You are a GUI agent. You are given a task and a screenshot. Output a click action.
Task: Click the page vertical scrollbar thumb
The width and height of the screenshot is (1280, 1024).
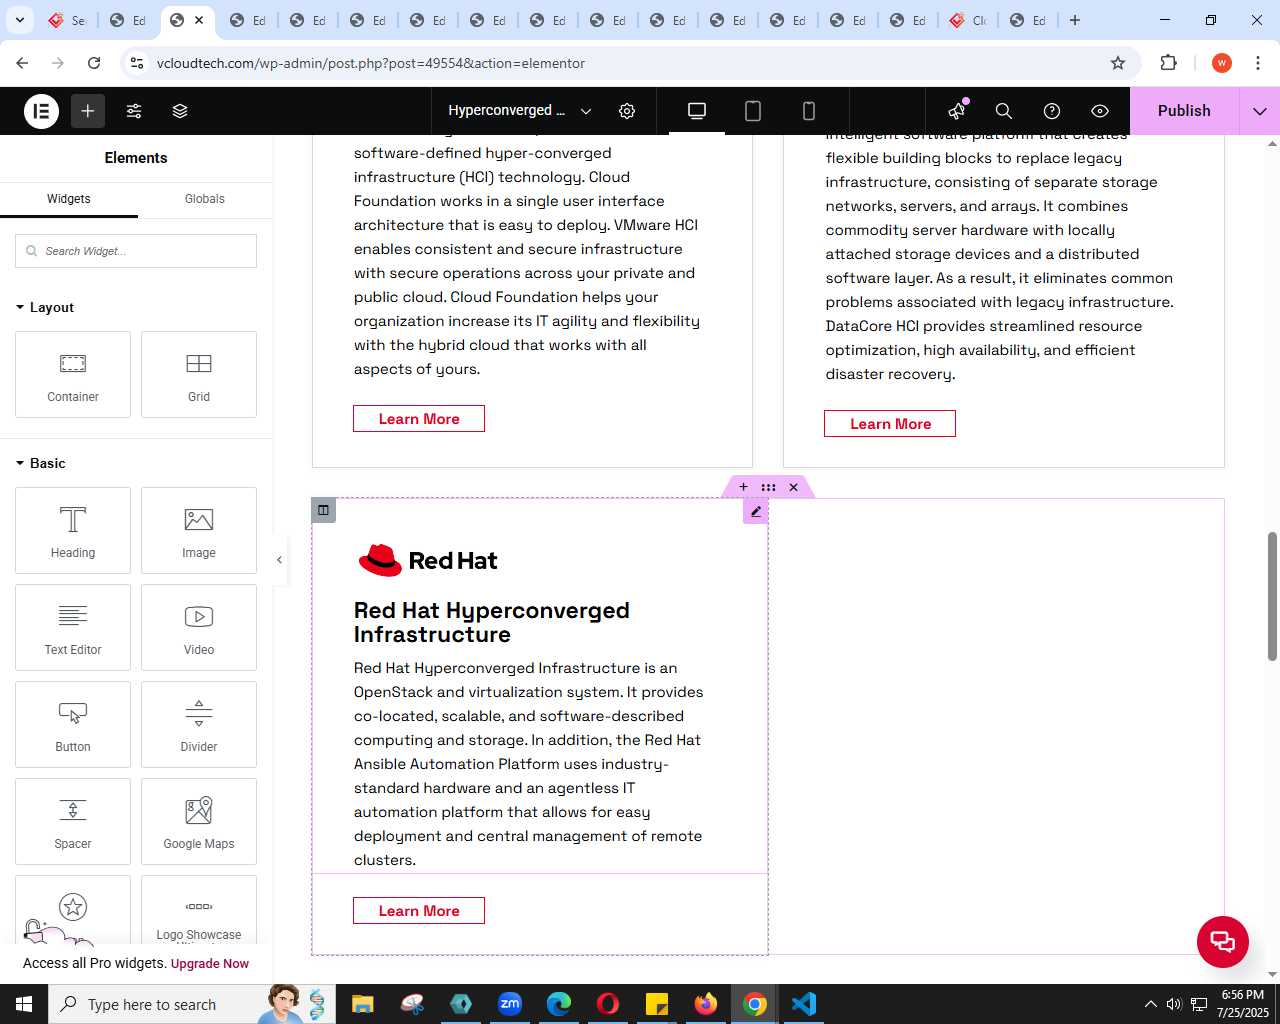pos(1273,596)
